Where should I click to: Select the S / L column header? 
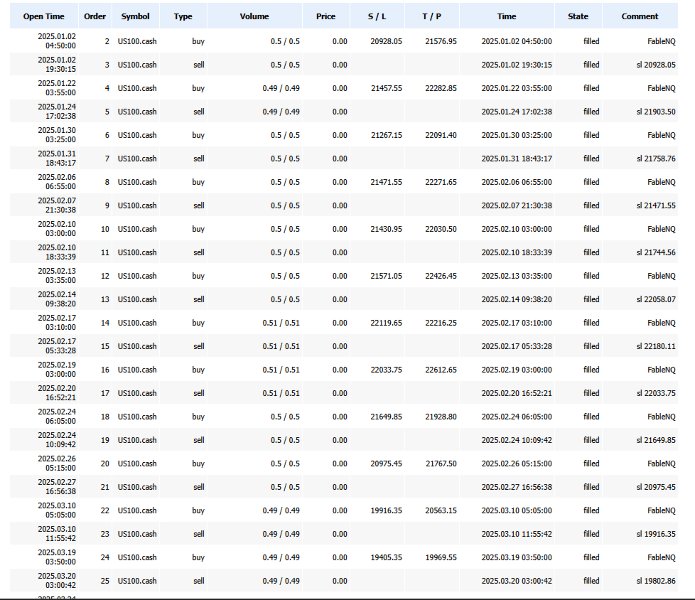click(x=377, y=16)
